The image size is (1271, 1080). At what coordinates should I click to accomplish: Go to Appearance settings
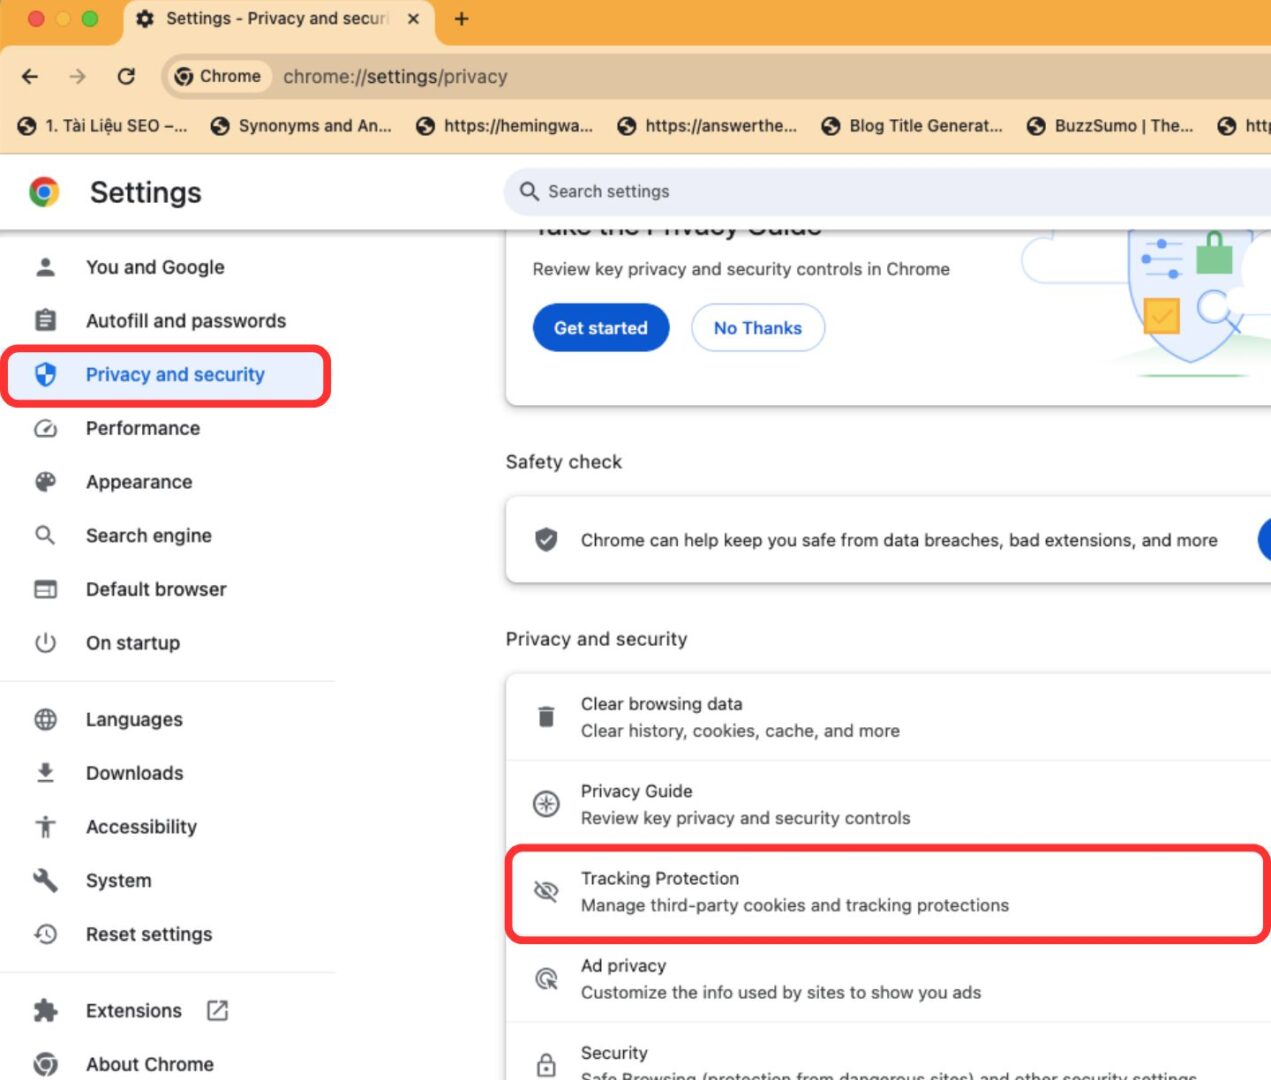[x=138, y=482]
